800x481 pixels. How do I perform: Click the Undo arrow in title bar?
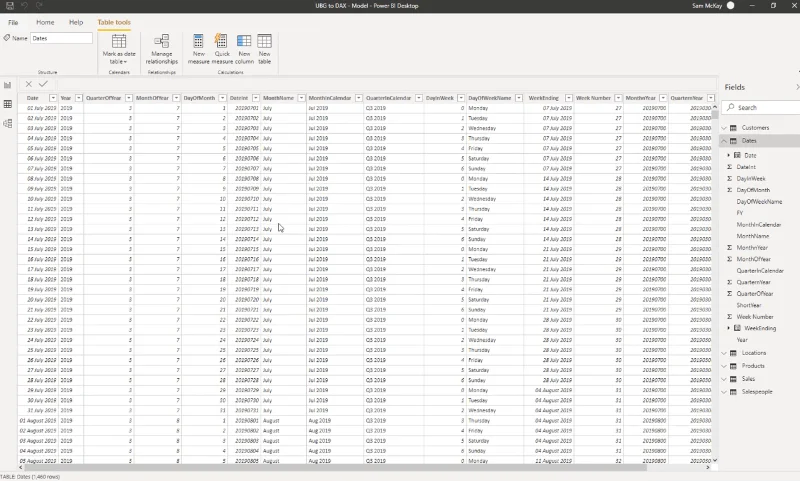click(24, 6)
